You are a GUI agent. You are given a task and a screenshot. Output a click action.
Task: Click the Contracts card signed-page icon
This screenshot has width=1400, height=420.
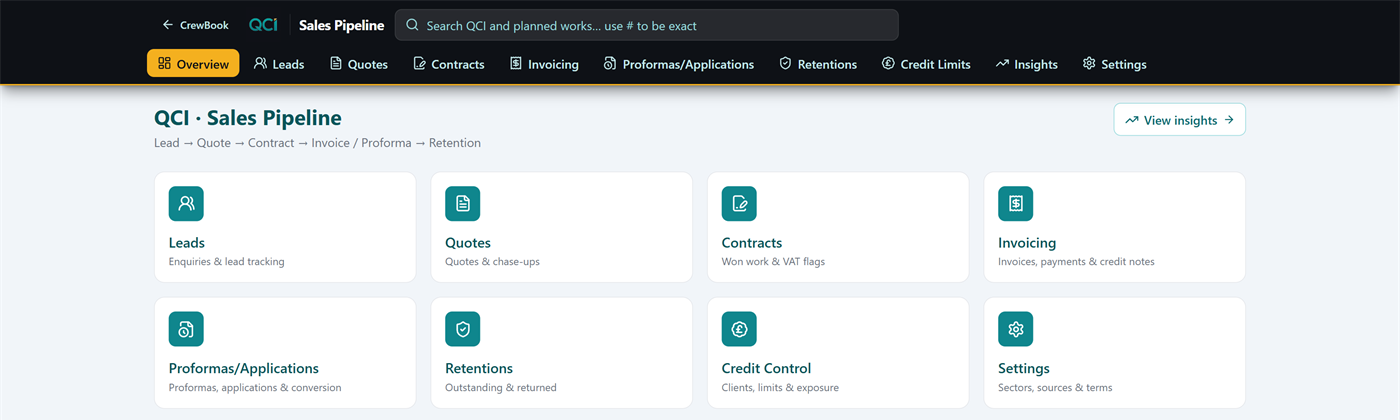[739, 203]
